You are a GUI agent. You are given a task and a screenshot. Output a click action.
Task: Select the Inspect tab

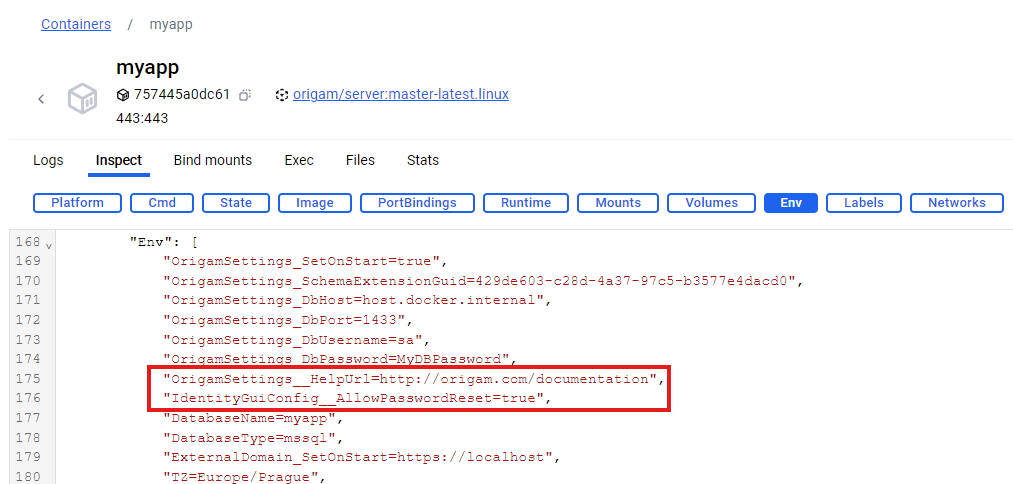119,160
